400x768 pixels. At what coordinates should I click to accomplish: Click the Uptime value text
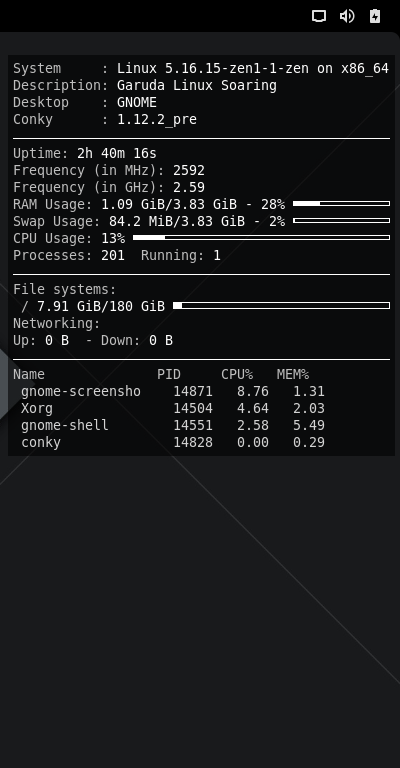coord(117,153)
